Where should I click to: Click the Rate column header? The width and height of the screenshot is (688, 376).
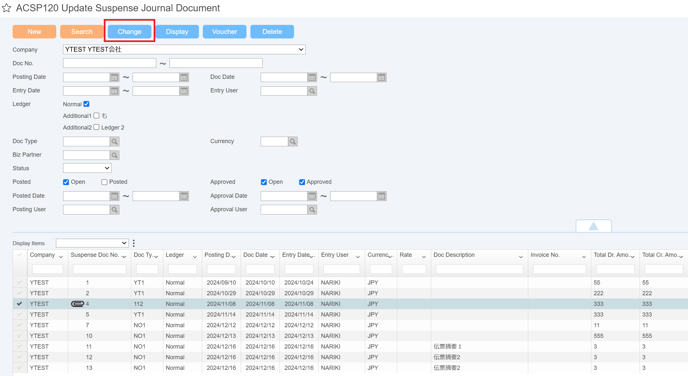(x=406, y=255)
